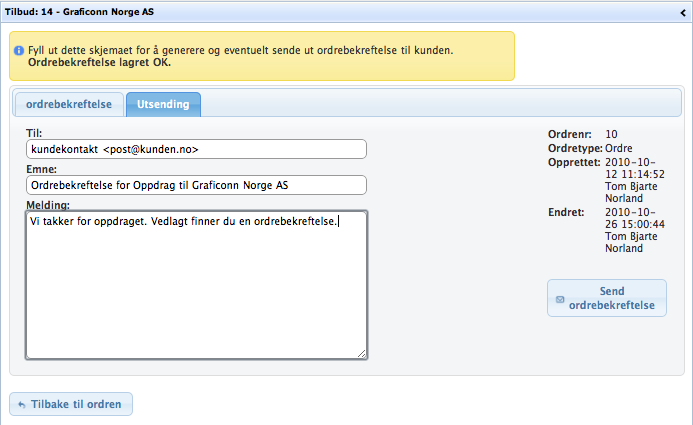Focus the Til recipient field
Viewport: 693px width, 425px height.
tap(196, 149)
